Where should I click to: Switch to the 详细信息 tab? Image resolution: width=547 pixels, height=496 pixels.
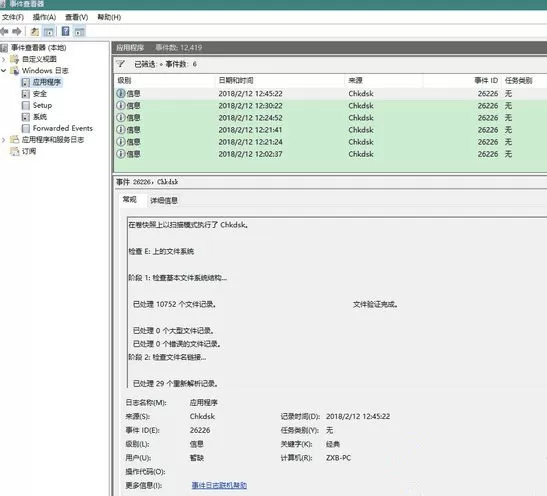click(x=164, y=201)
